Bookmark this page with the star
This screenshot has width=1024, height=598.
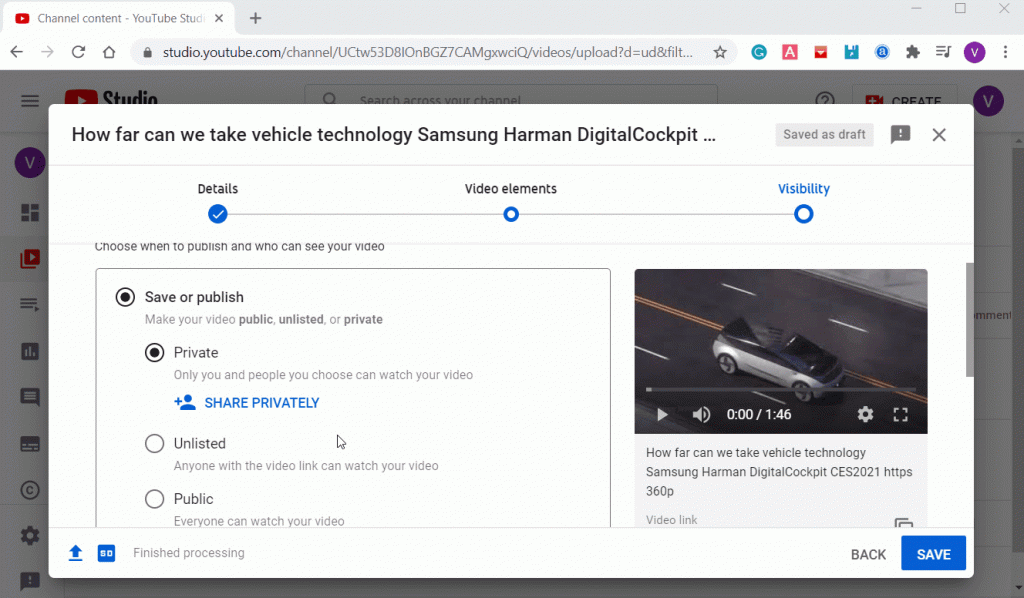720,52
